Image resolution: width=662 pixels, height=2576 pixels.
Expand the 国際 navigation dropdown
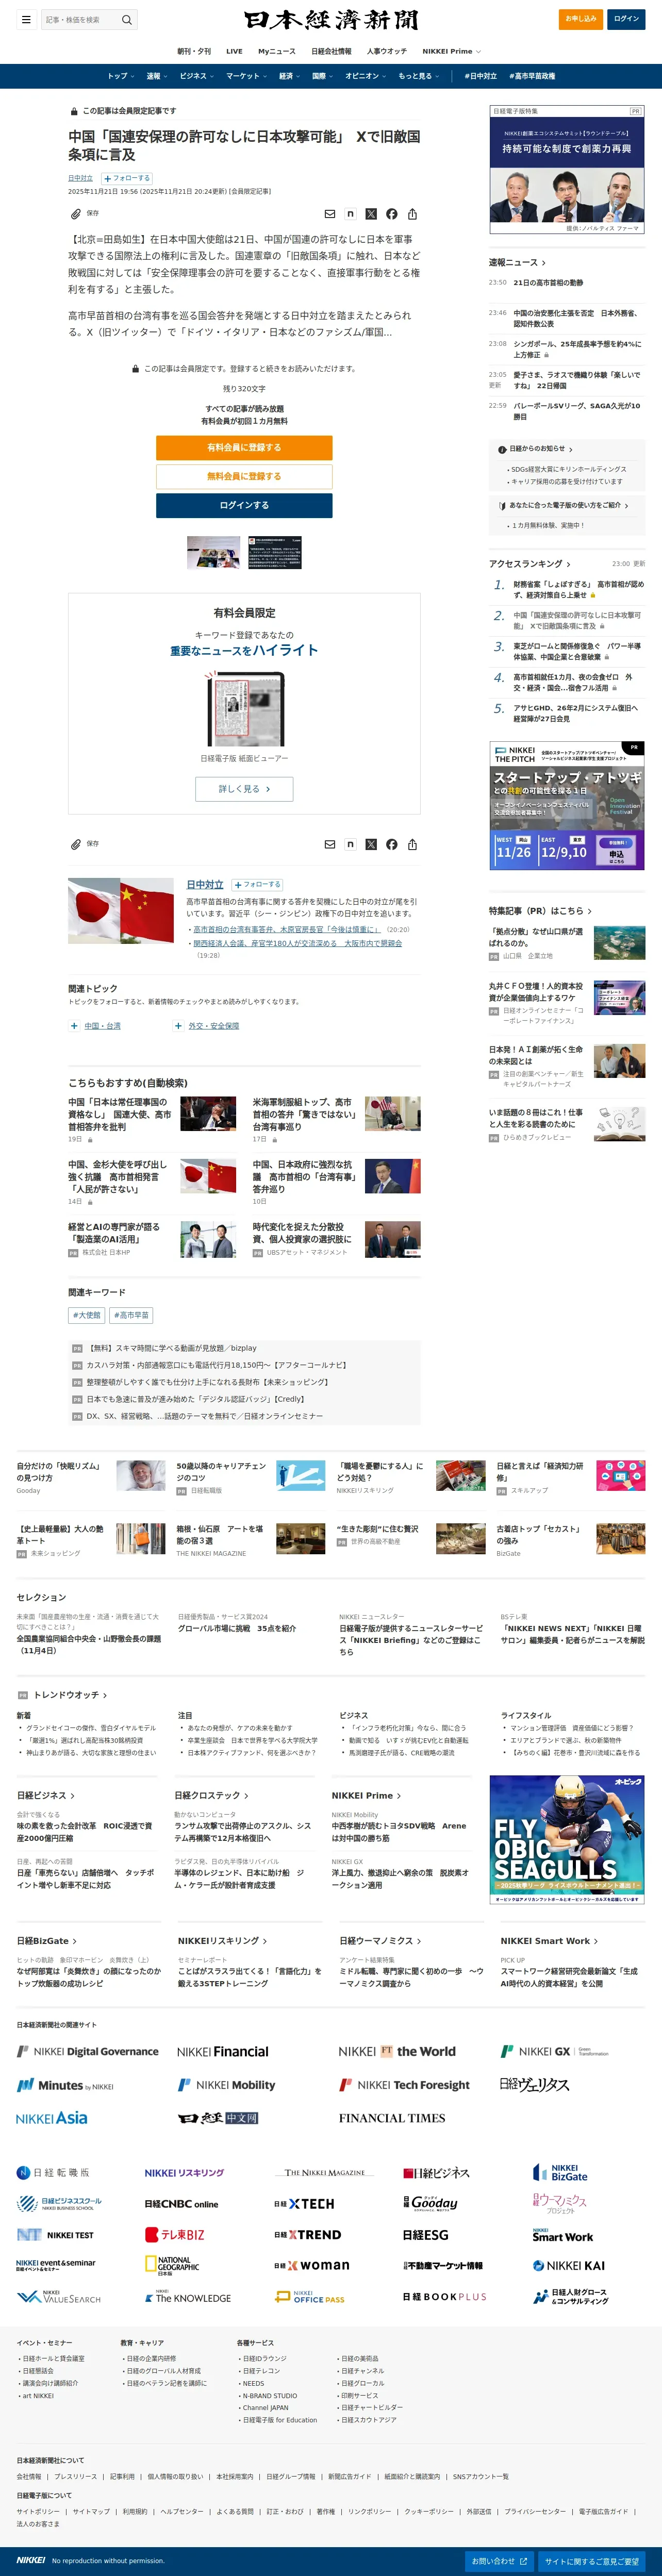point(322,76)
